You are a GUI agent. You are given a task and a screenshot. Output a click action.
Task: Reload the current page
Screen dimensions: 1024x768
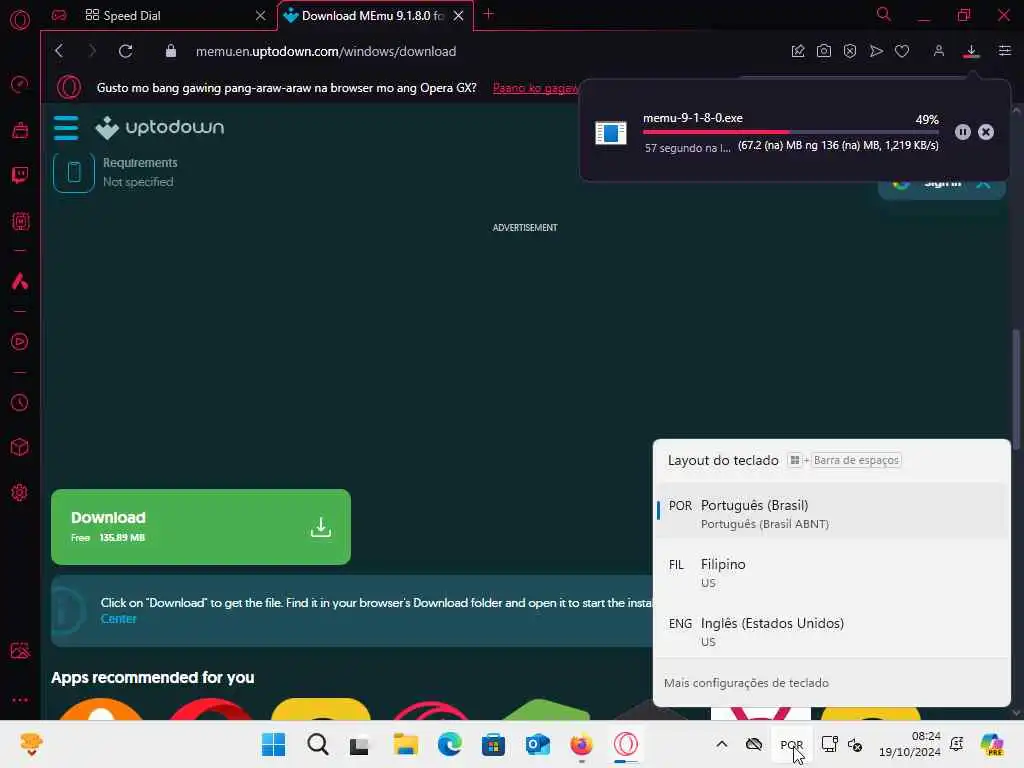click(125, 51)
